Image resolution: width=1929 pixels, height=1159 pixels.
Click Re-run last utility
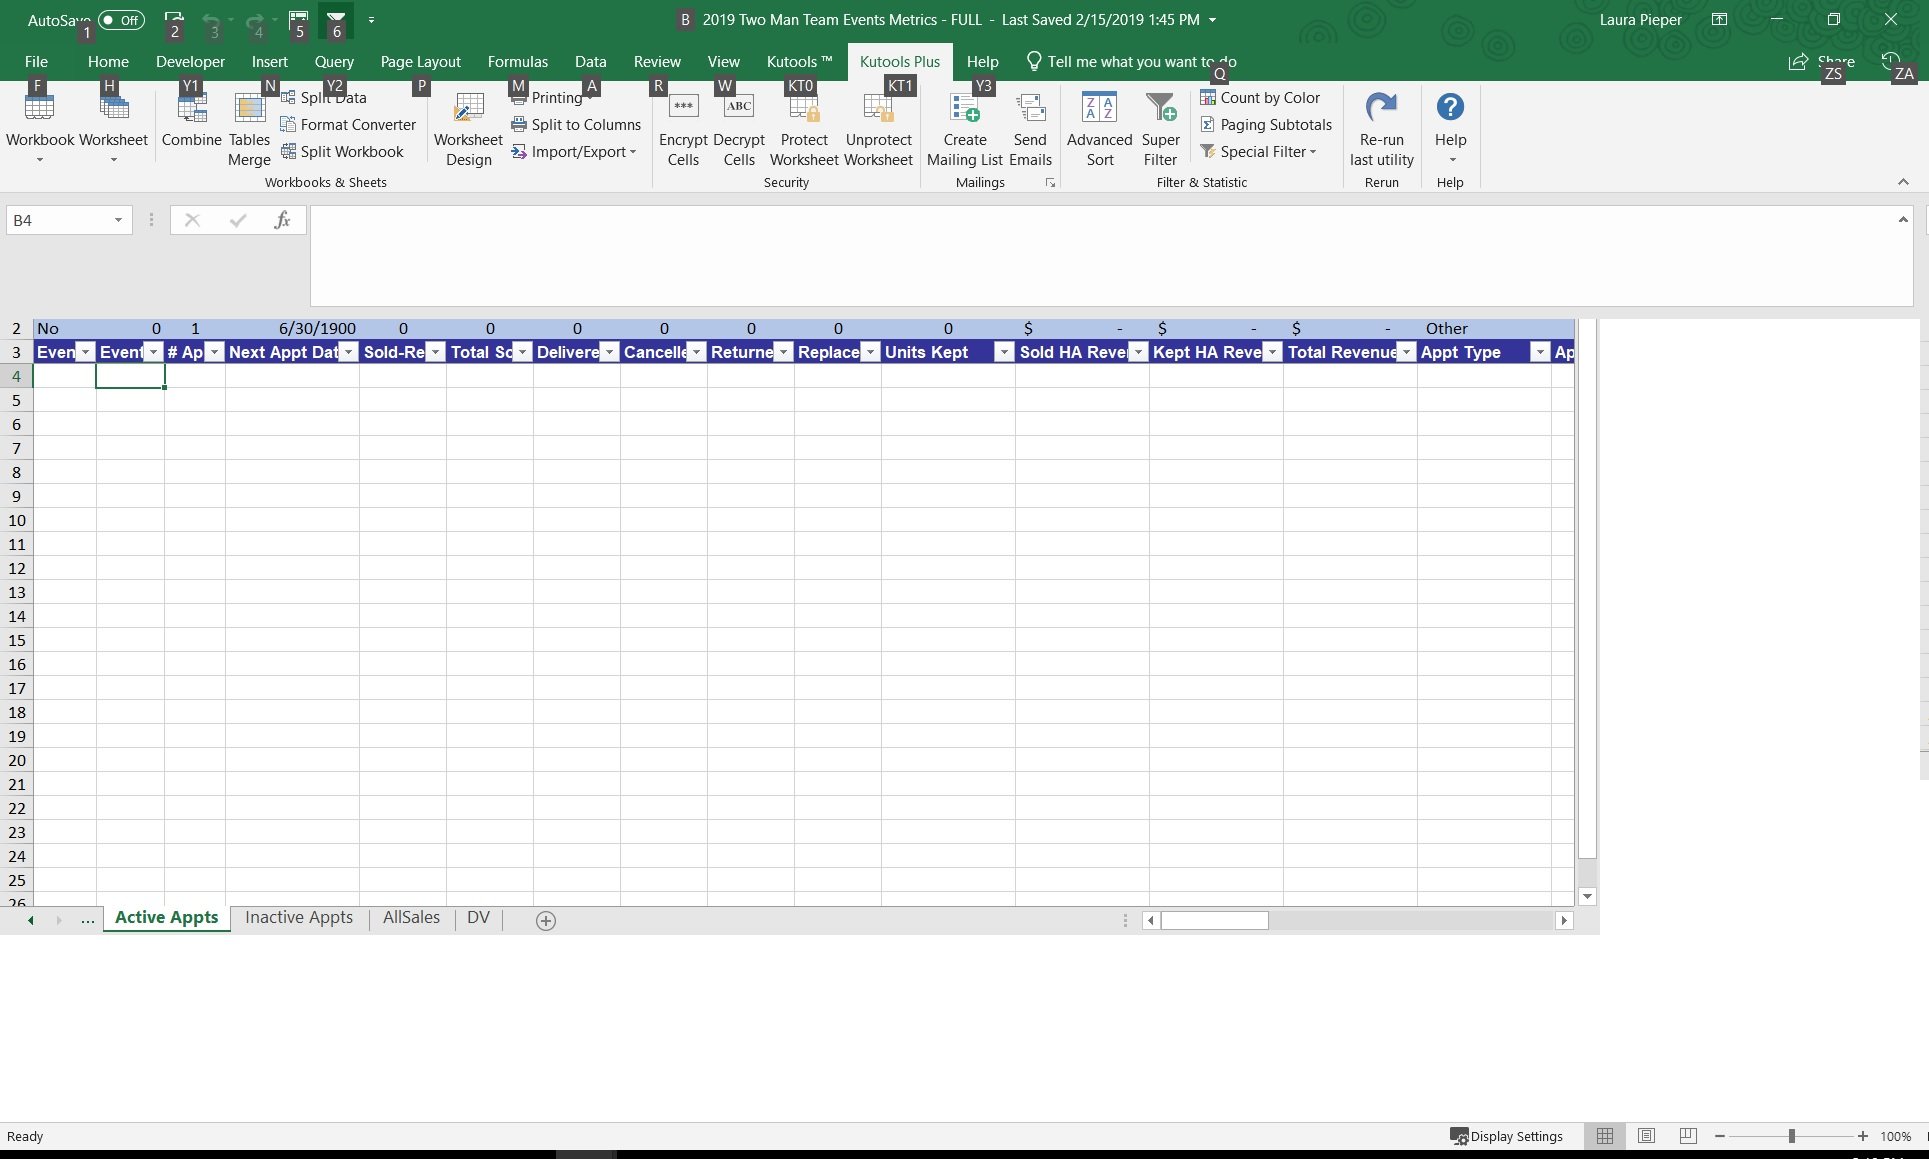click(1382, 129)
